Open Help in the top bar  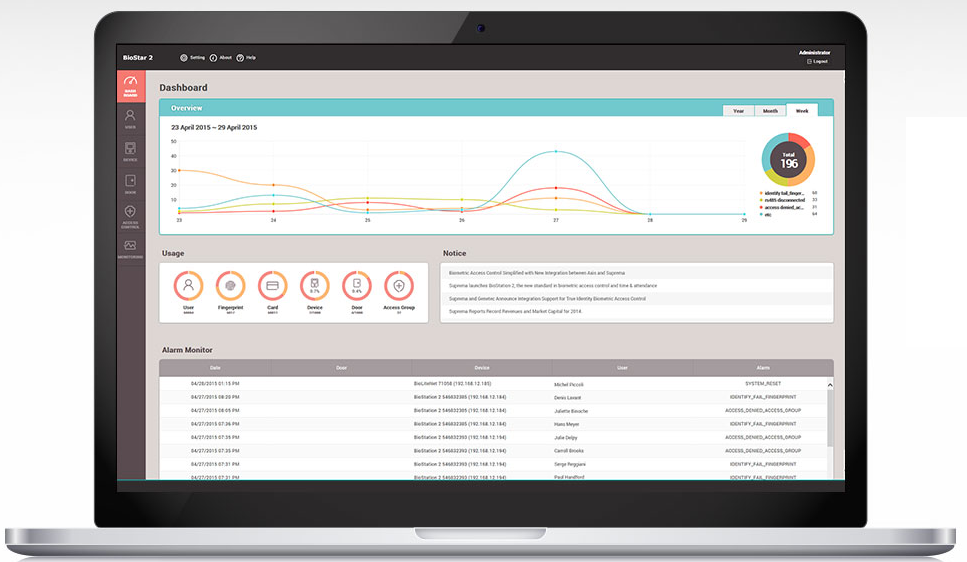click(x=246, y=58)
